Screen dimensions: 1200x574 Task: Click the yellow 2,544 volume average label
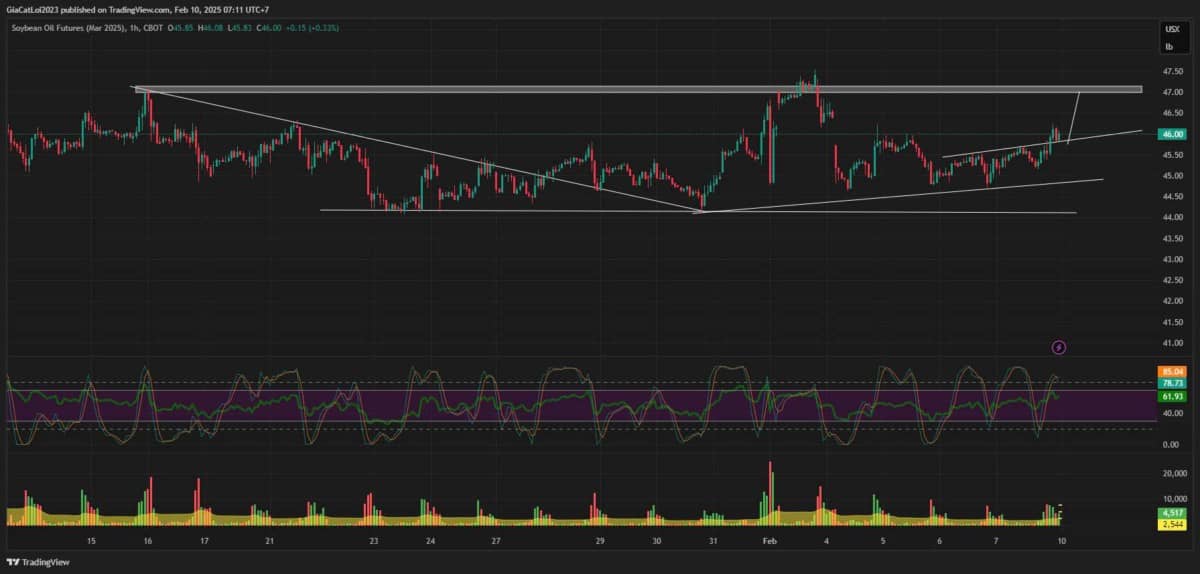(1173, 524)
